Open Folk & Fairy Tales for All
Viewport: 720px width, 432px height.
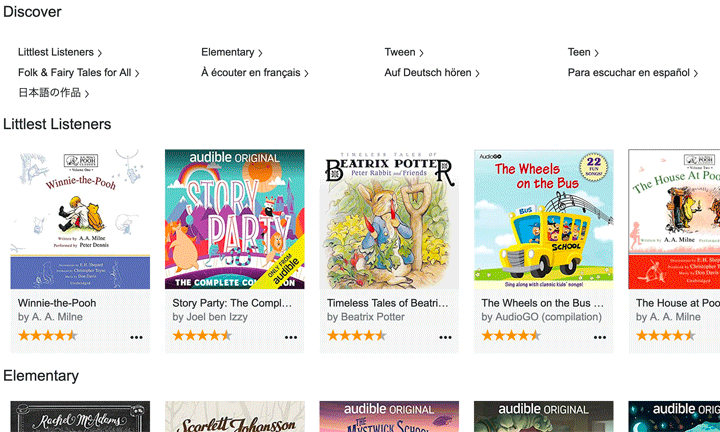[x=79, y=73]
